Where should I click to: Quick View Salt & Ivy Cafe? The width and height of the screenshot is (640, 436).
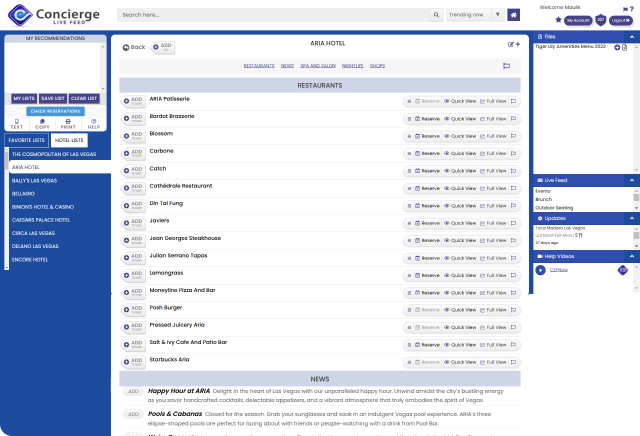click(460, 345)
